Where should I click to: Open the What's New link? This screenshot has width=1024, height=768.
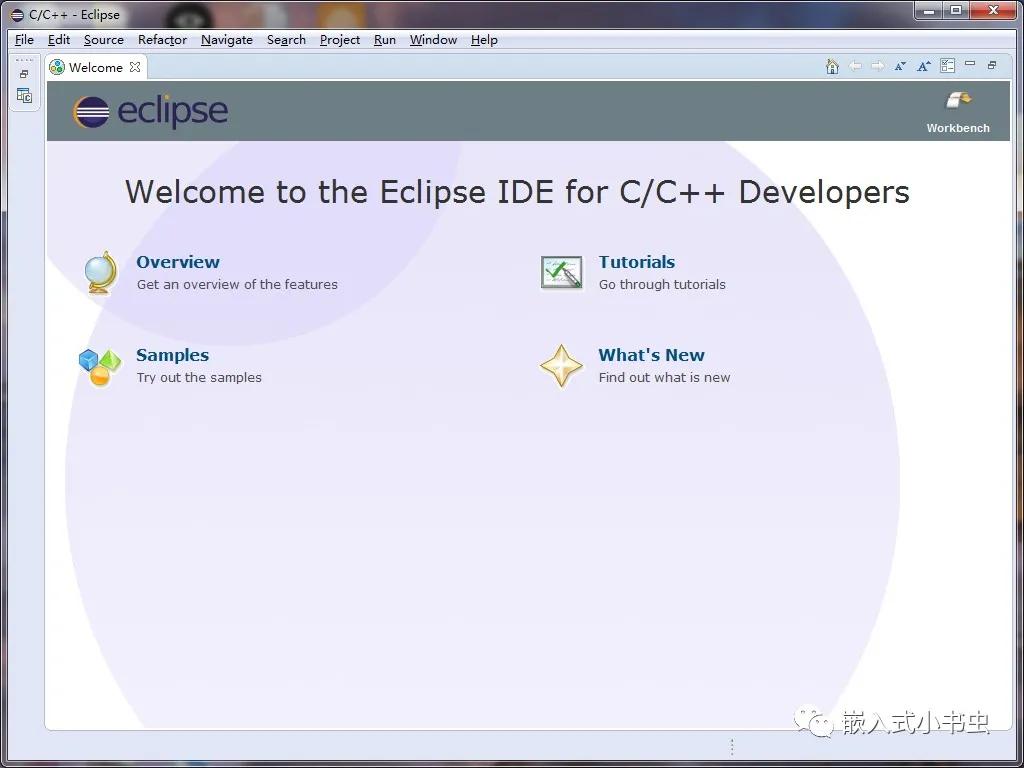[x=651, y=355]
